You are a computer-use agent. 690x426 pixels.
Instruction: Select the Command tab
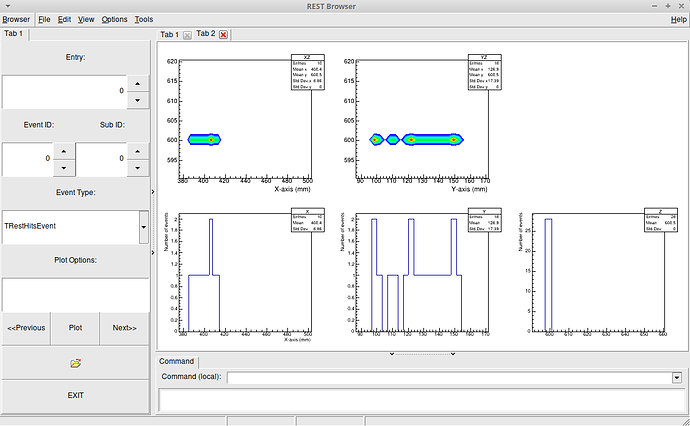(176, 361)
